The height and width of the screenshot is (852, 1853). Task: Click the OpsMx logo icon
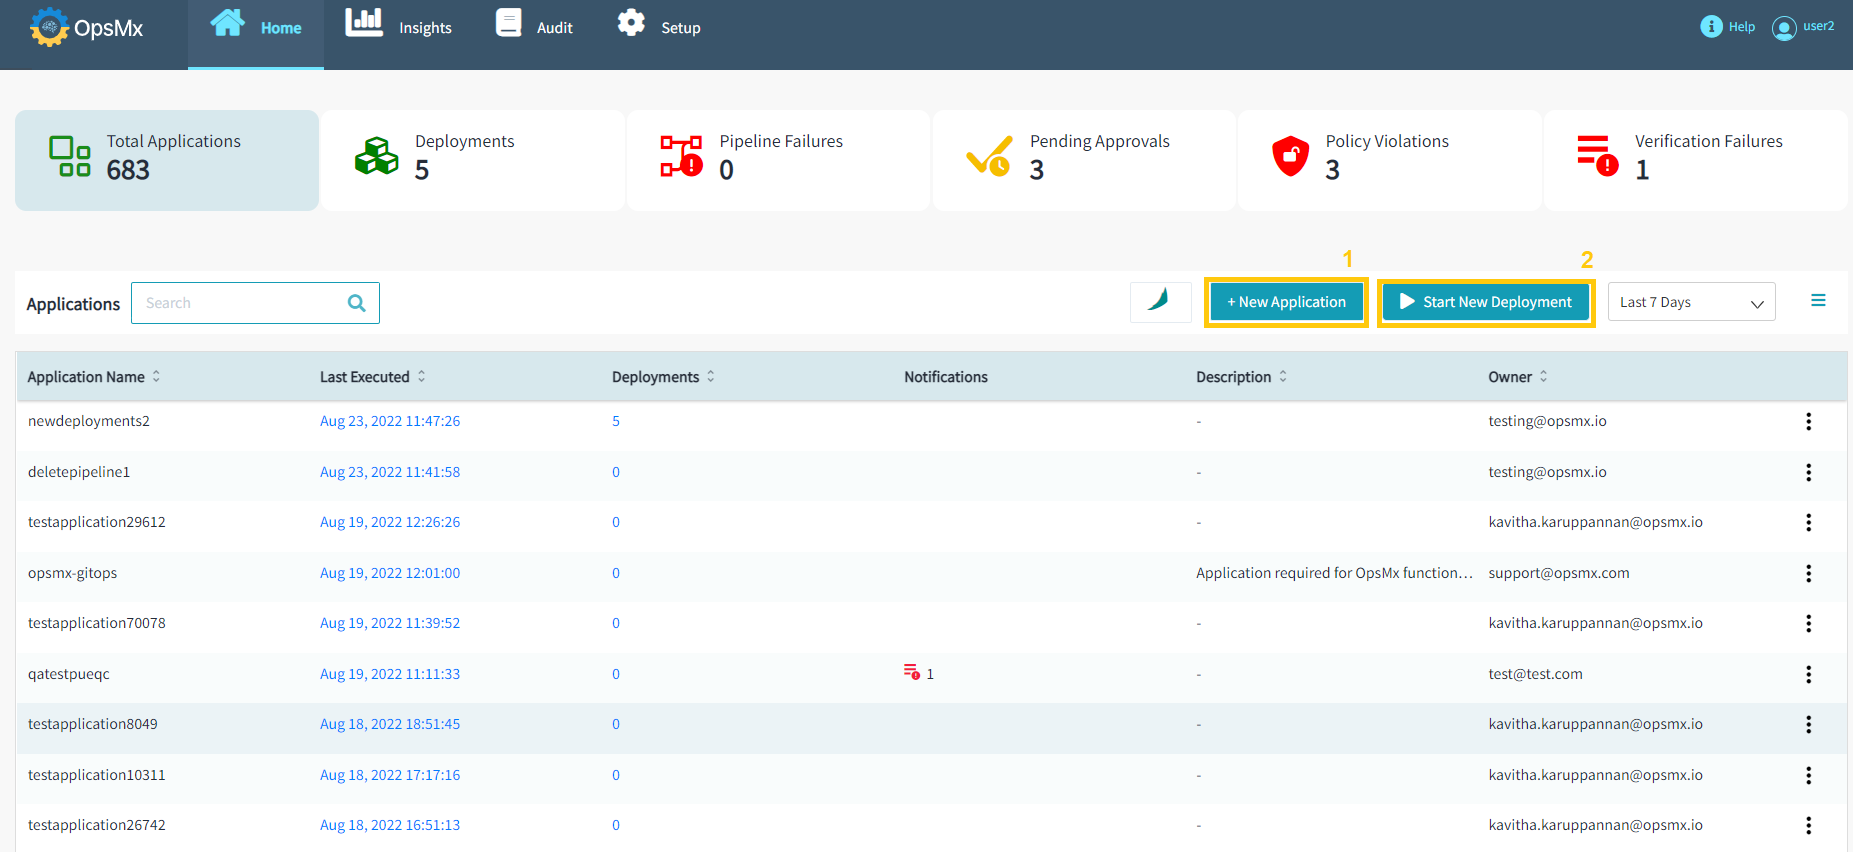point(49,27)
